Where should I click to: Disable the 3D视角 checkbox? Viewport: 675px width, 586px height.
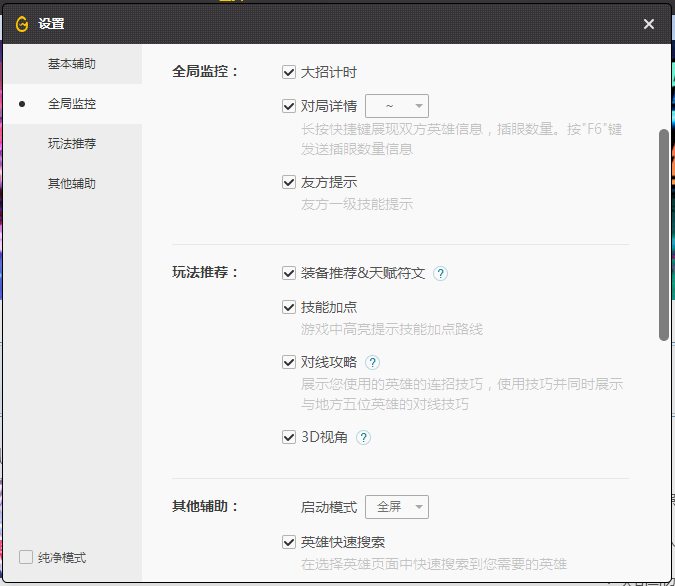pyautogui.click(x=289, y=437)
